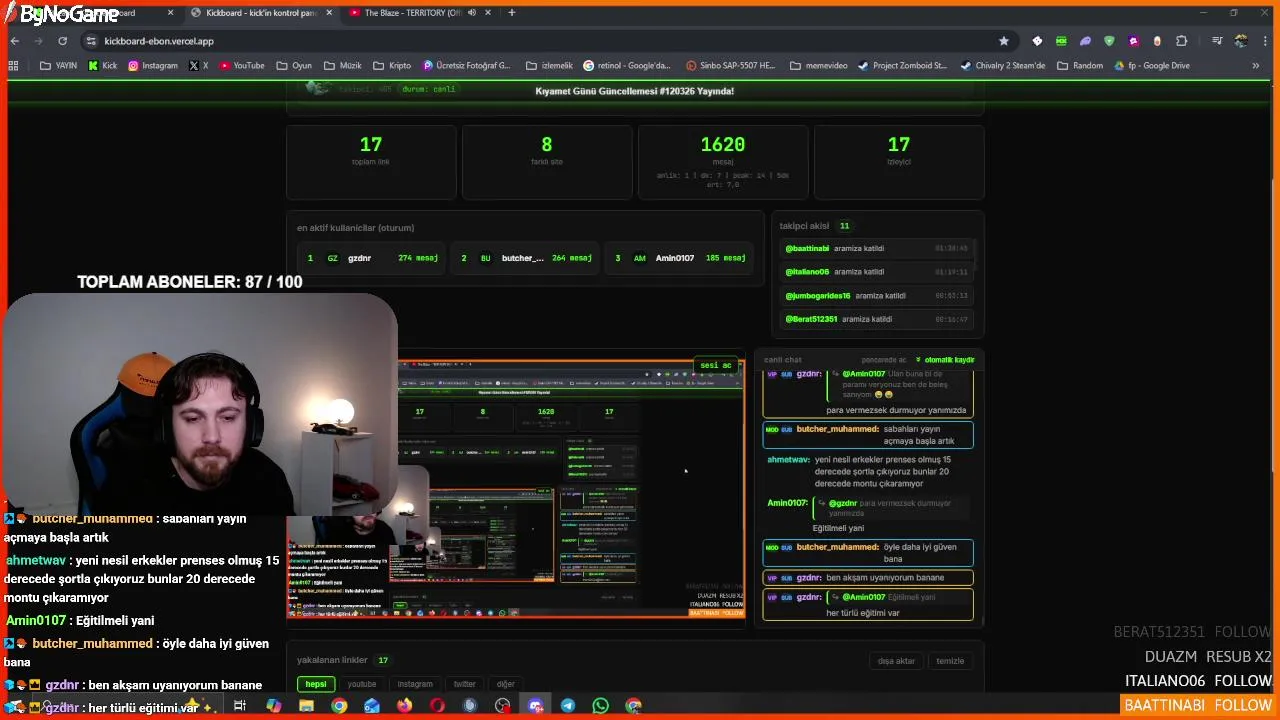Image resolution: width=1280 pixels, height=720 pixels.
Task: Click follower @jumbogarides16 in takipçi akışı
Action: (818, 296)
